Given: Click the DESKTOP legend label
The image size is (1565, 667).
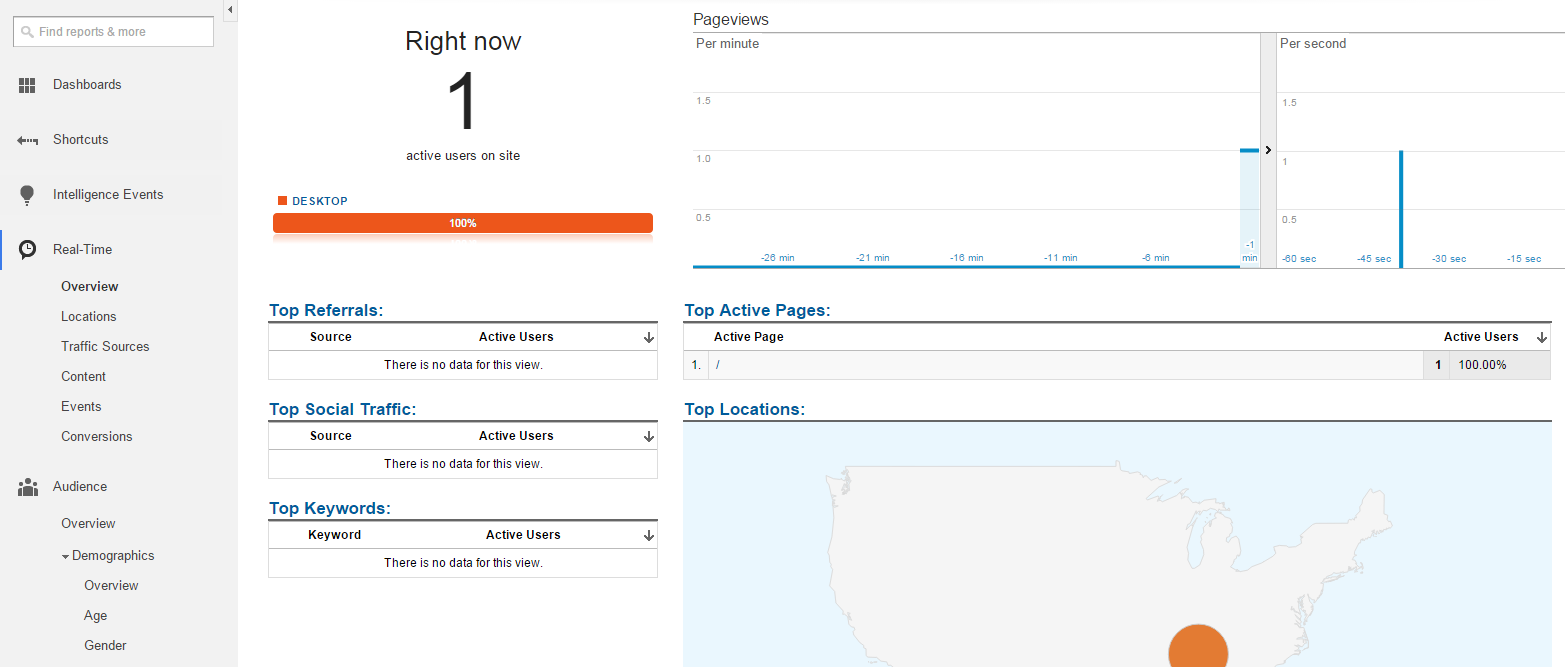Looking at the screenshot, I should click(320, 201).
